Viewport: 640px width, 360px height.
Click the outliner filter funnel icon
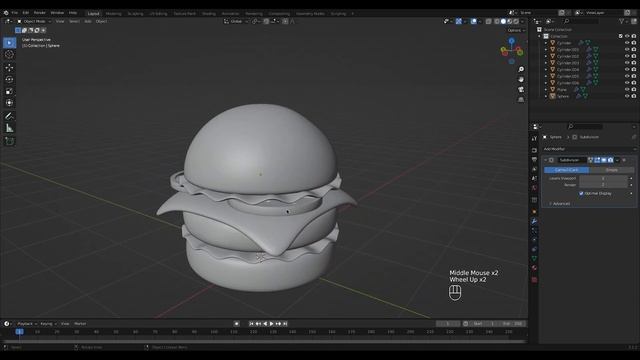pos(622,21)
